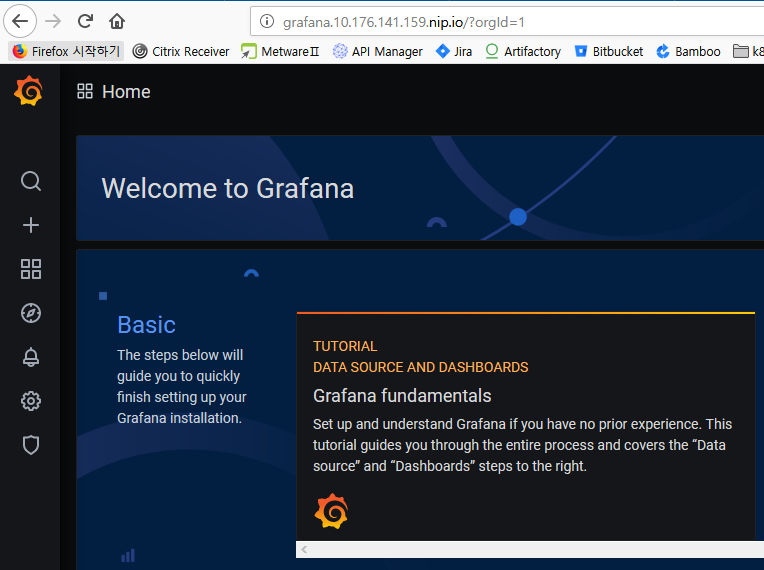Show site info icon in address bar
The width and height of the screenshot is (764, 570).
click(x=267, y=21)
